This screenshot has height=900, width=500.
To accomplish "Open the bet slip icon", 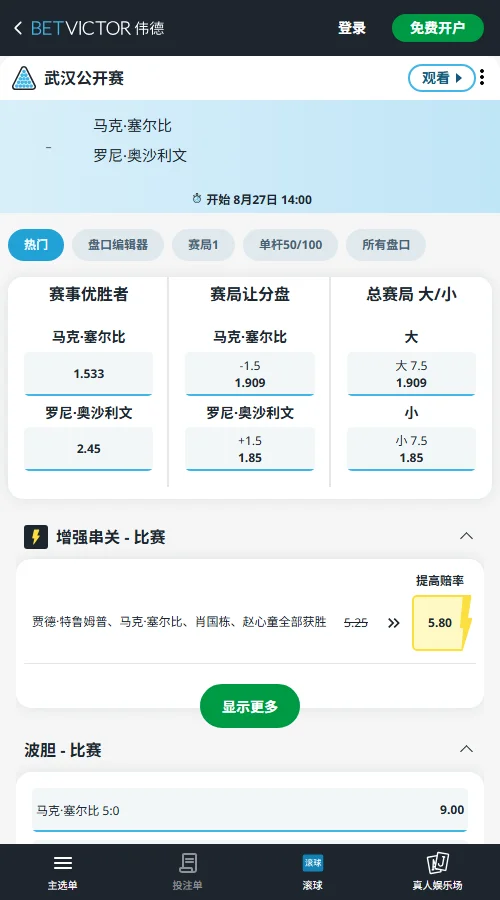I will pos(188,863).
